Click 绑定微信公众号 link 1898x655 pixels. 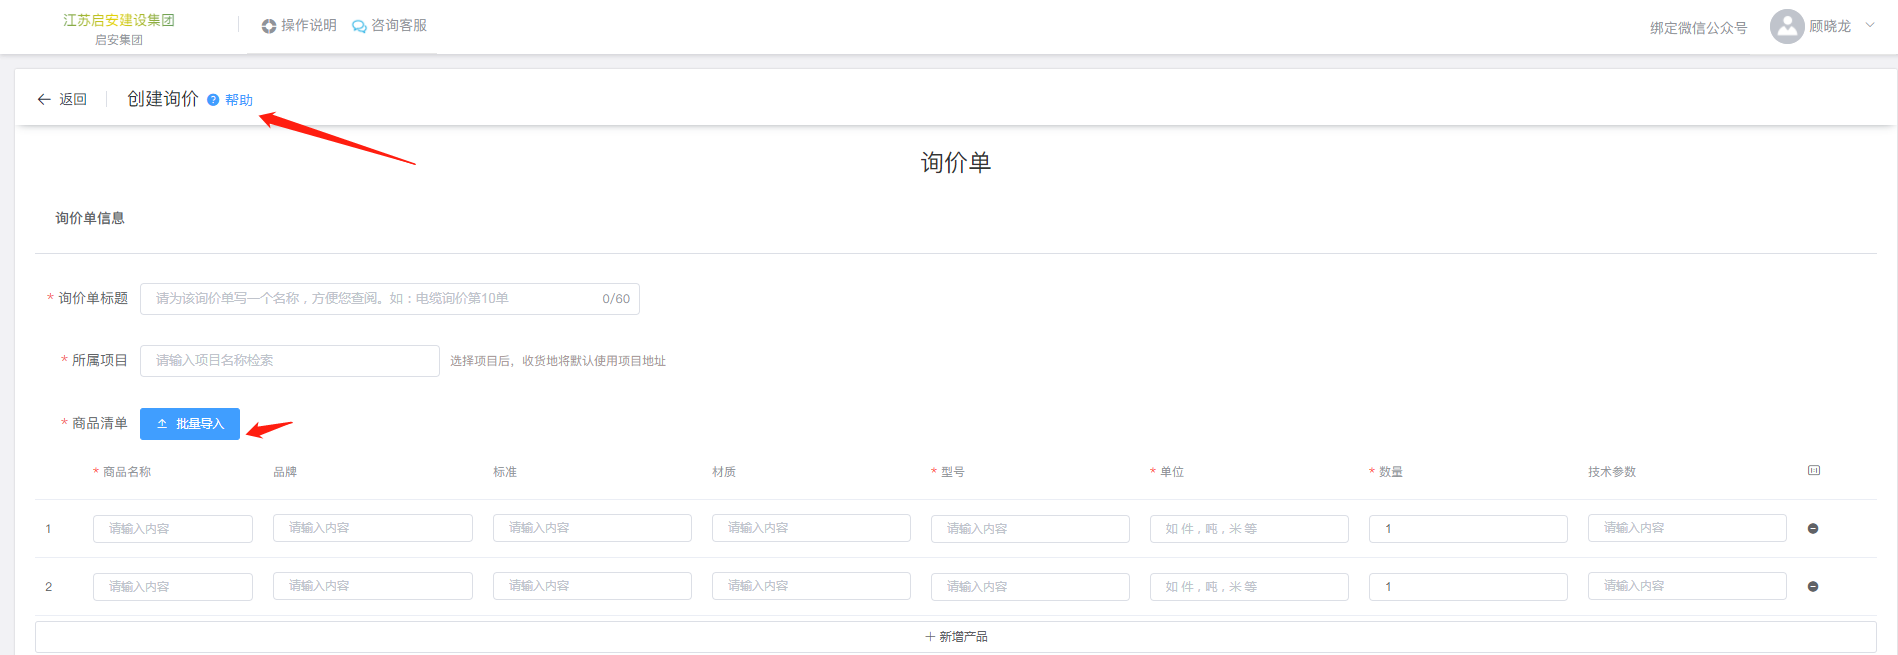pos(1698,28)
